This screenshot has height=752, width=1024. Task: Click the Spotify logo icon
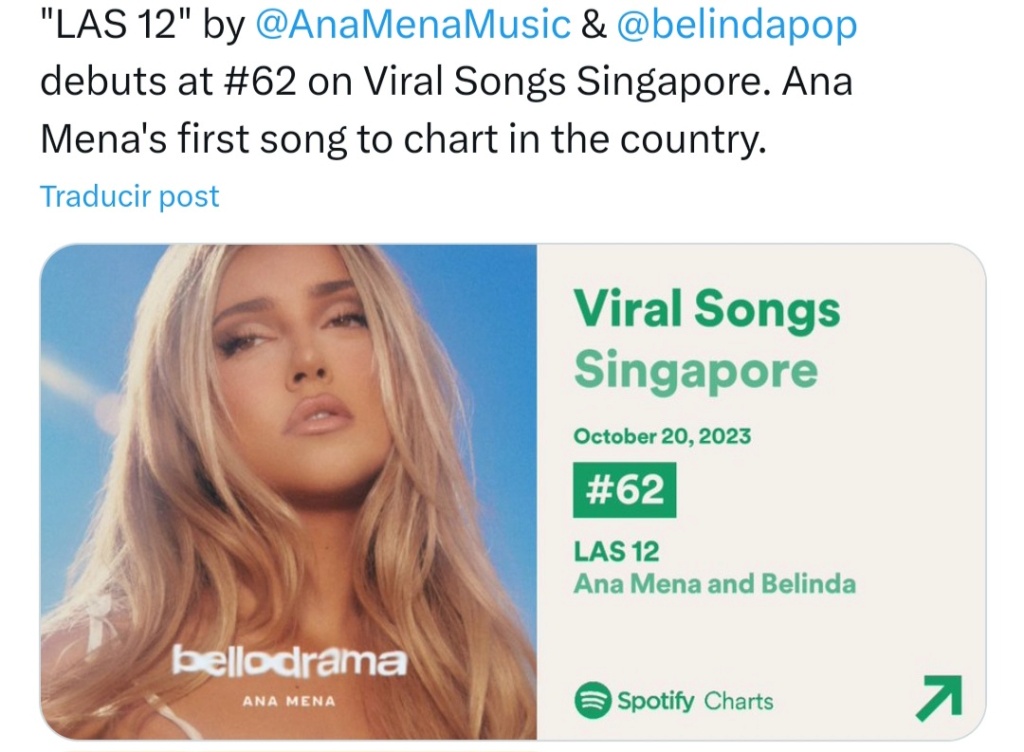click(x=592, y=700)
